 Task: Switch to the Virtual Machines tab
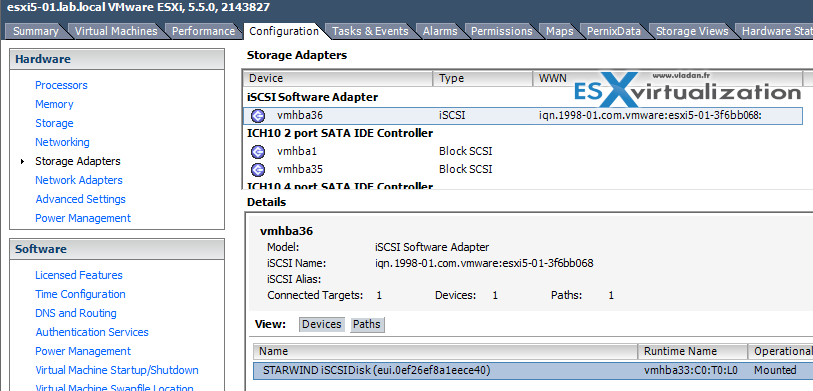[116, 31]
